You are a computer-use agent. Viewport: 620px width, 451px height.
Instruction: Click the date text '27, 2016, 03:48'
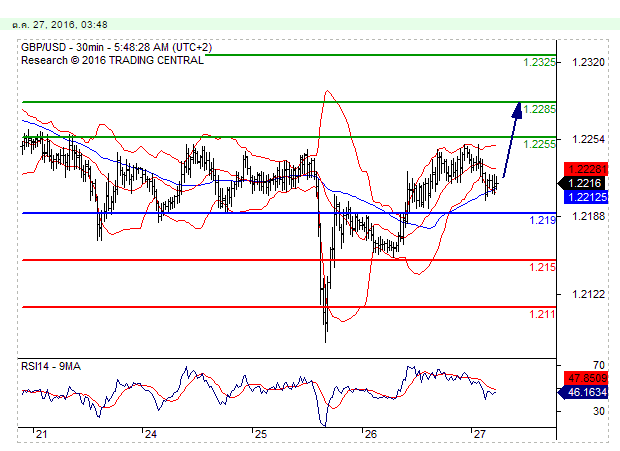[x=70, y=25]
